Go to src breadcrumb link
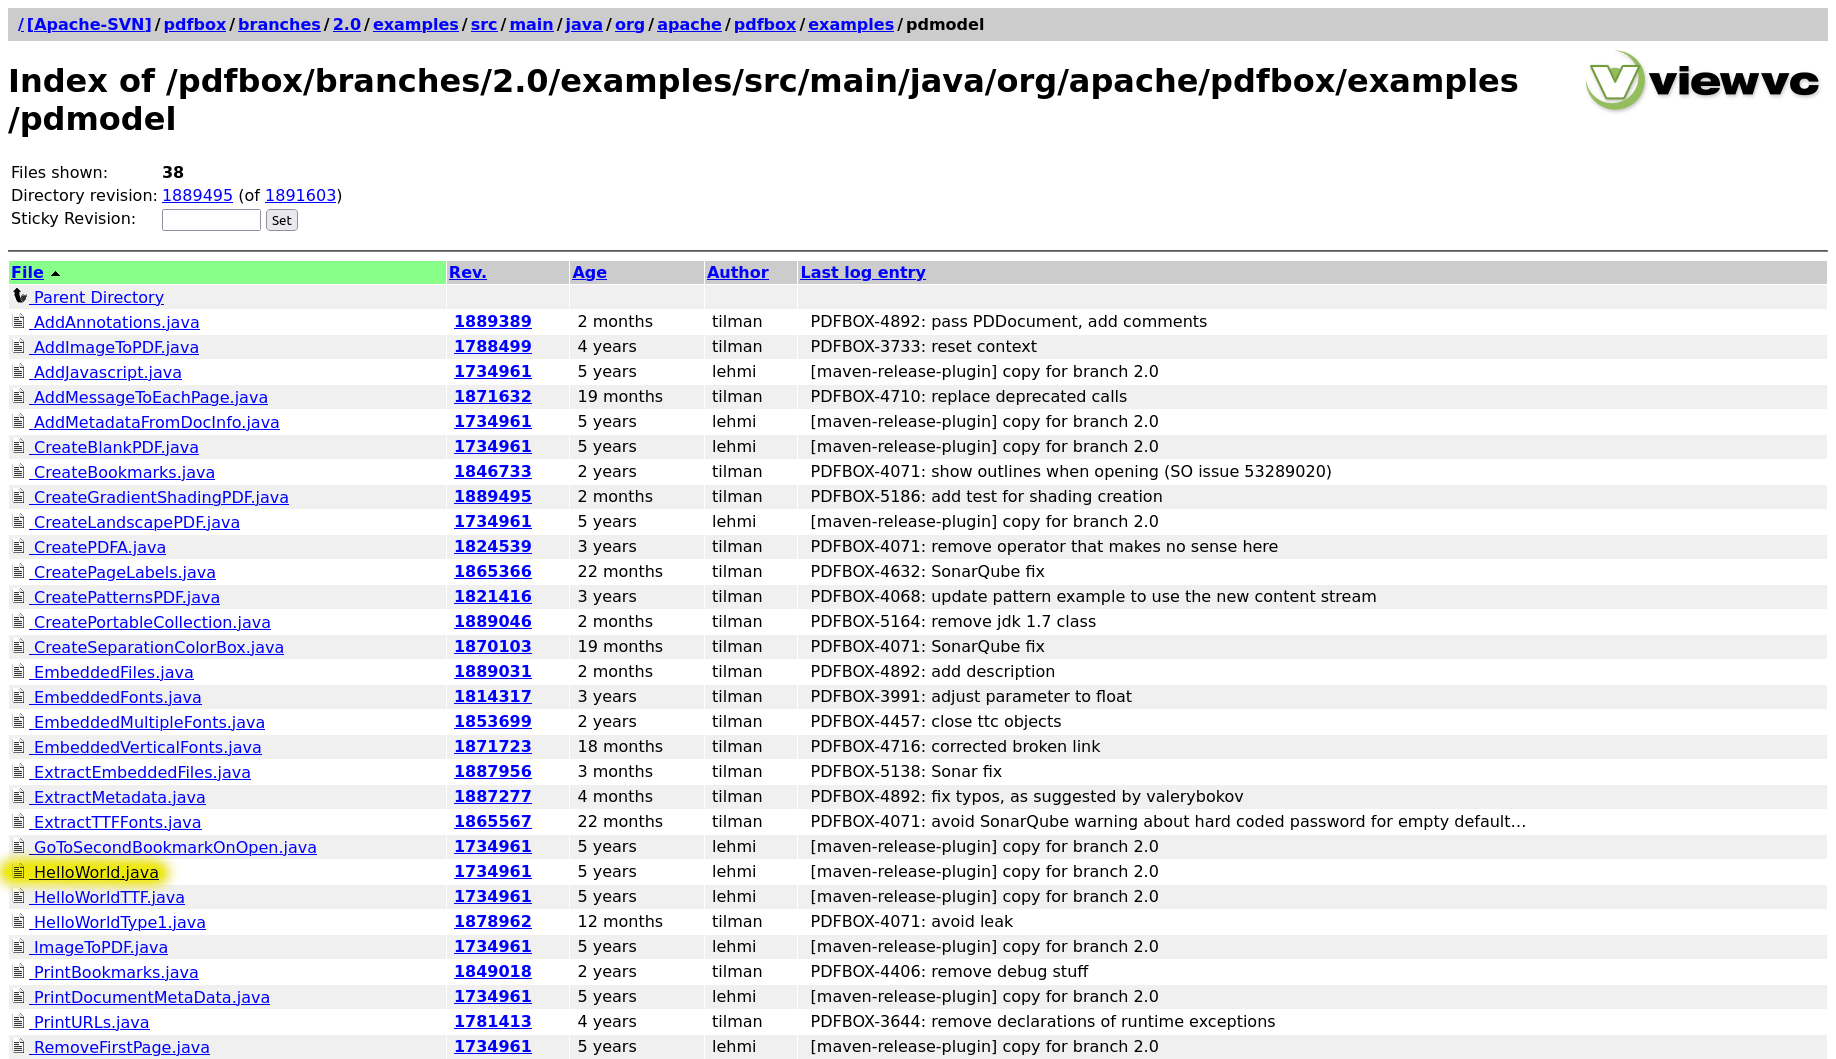1836x1059 pixels. click(x=484, y=24)
